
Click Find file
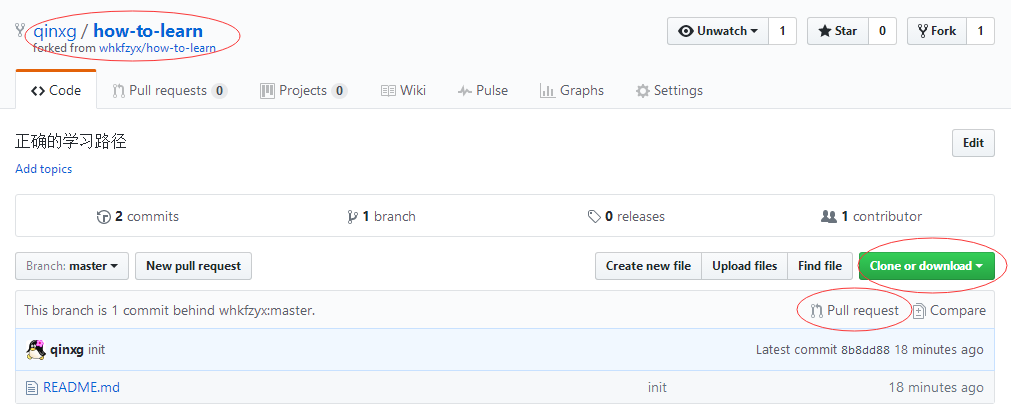coord(820,266)
